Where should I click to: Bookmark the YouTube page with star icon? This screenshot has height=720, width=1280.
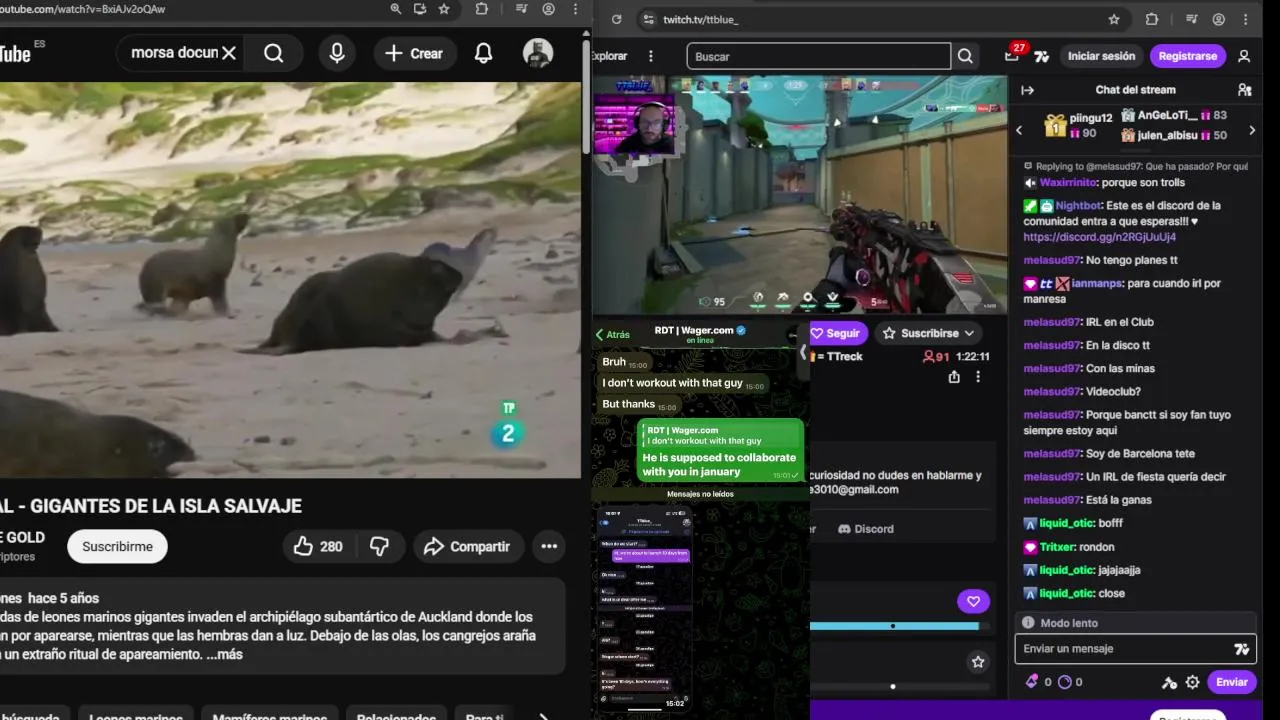444,9
